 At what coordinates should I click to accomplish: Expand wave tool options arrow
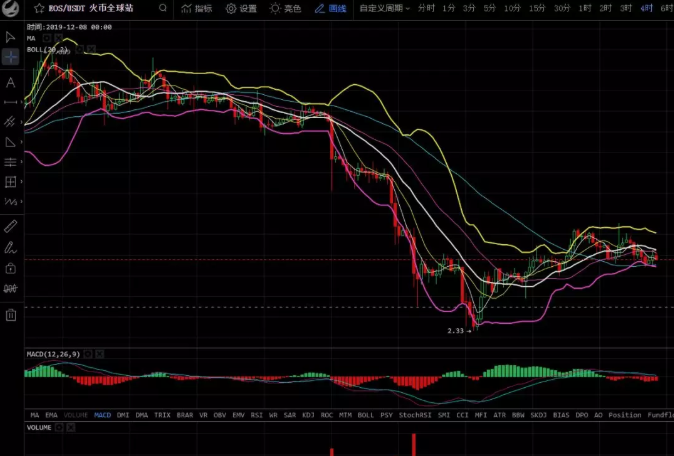21,202
